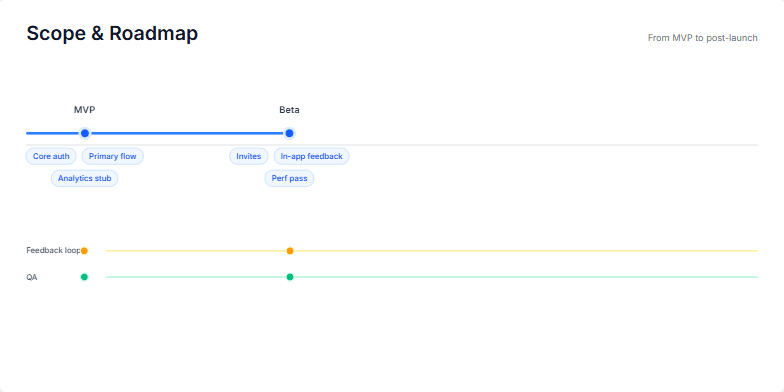This screenshot has width=784, height=392.
Task: Select the Invites chip
Action: (249, 156)
